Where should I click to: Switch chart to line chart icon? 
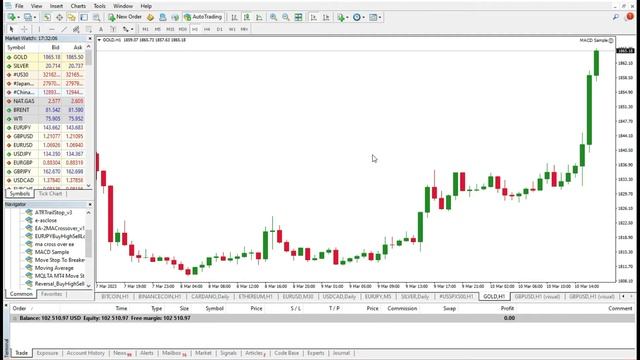tap(259, 17)
